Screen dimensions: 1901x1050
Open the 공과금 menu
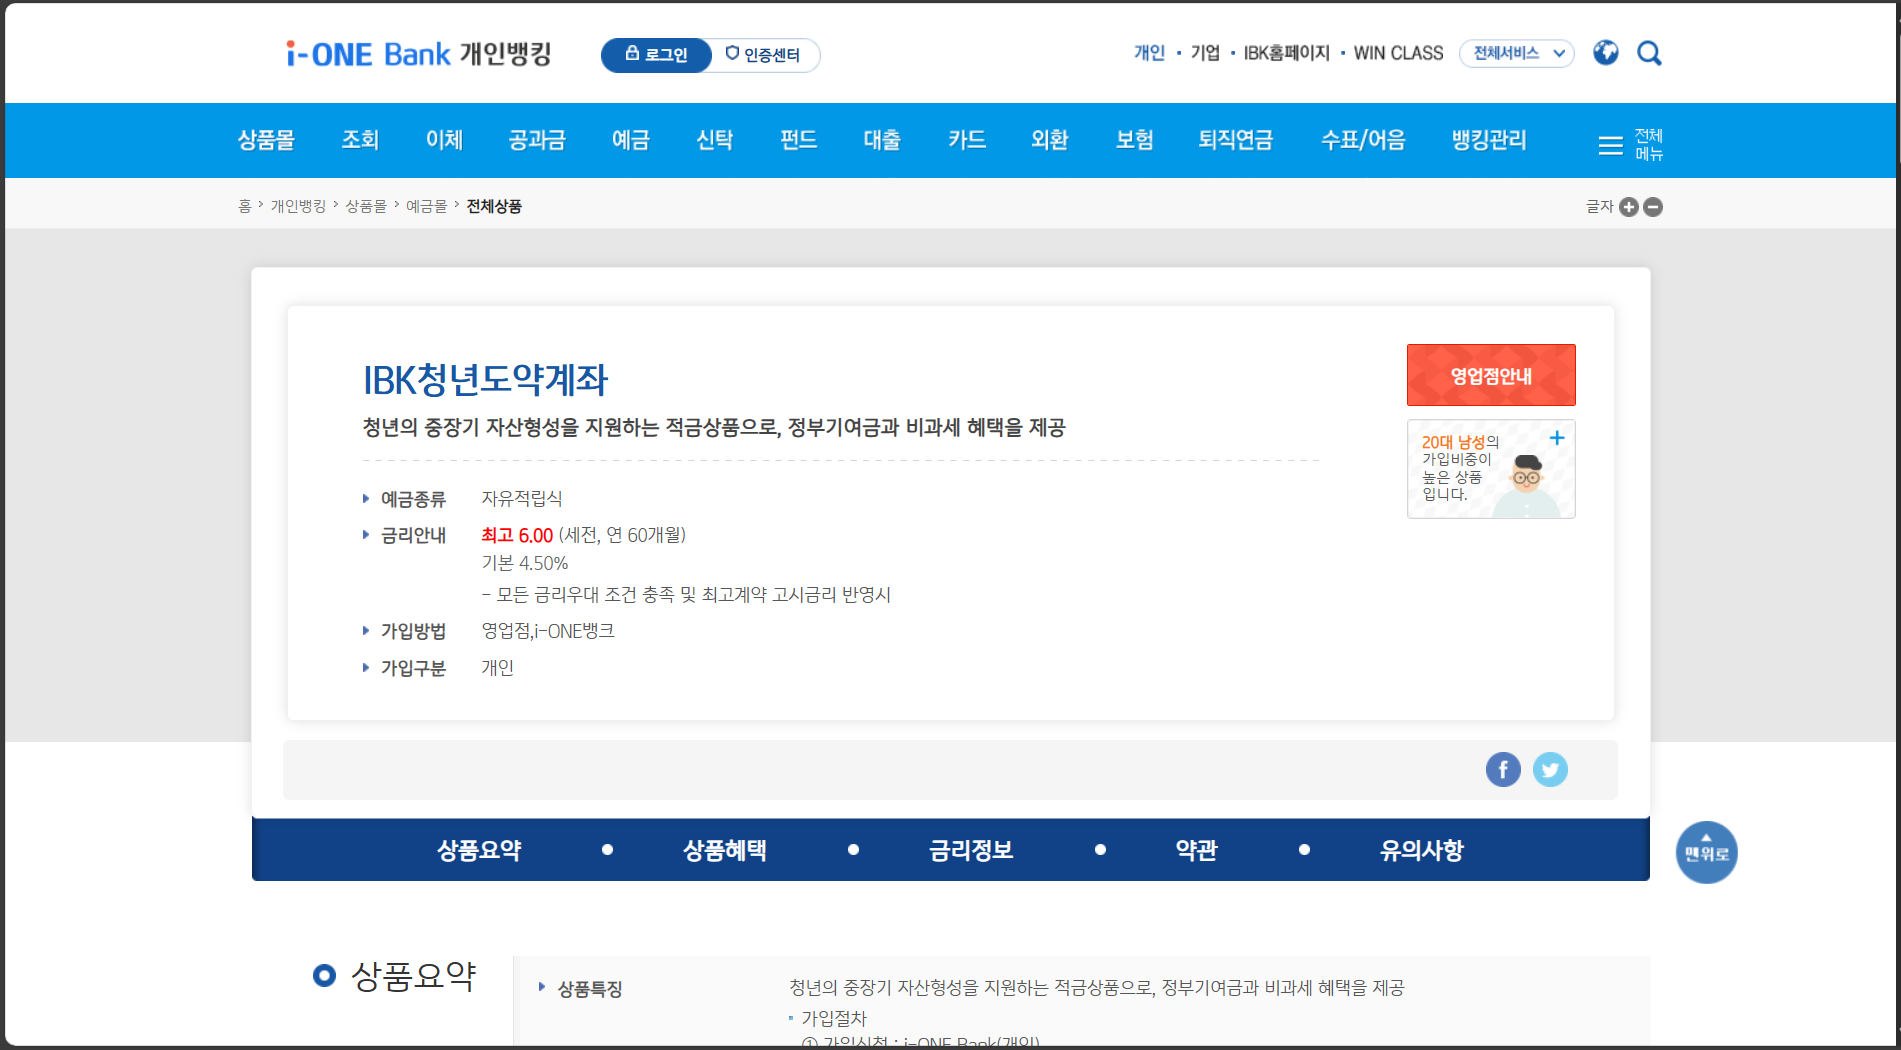(x=537, y=140)
